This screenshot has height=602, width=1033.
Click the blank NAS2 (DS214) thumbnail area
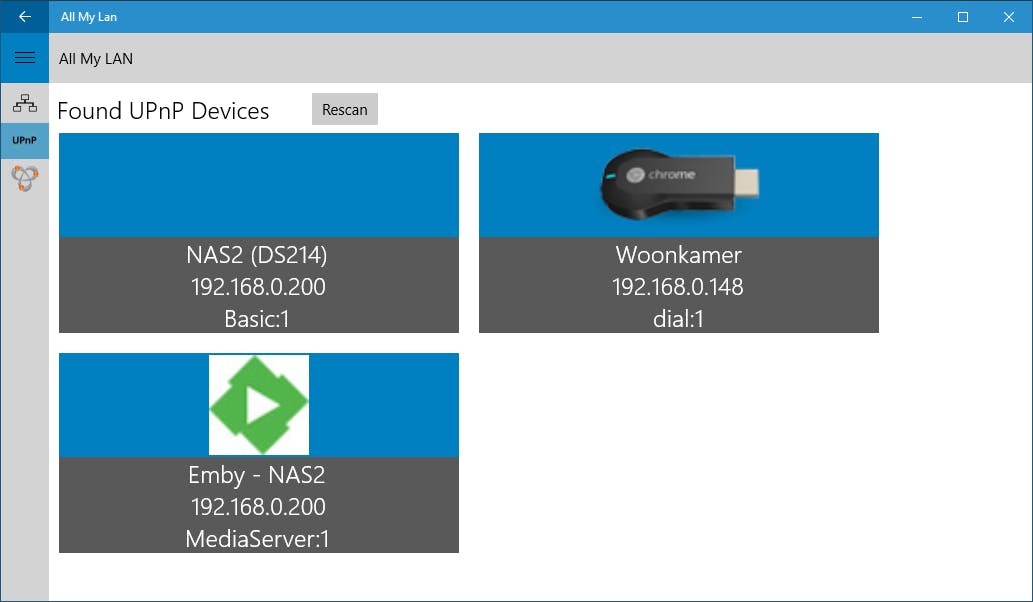[x=259, y=185]
